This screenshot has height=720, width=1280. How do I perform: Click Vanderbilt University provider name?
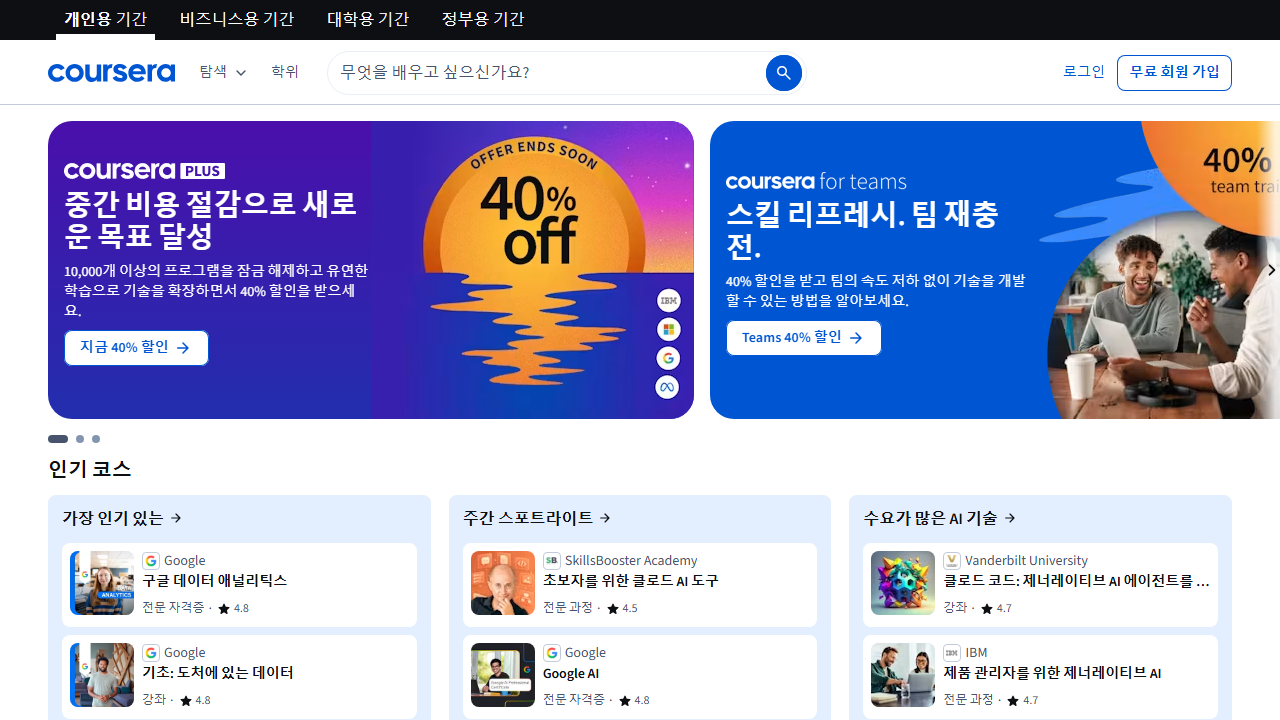[1026, 561]
